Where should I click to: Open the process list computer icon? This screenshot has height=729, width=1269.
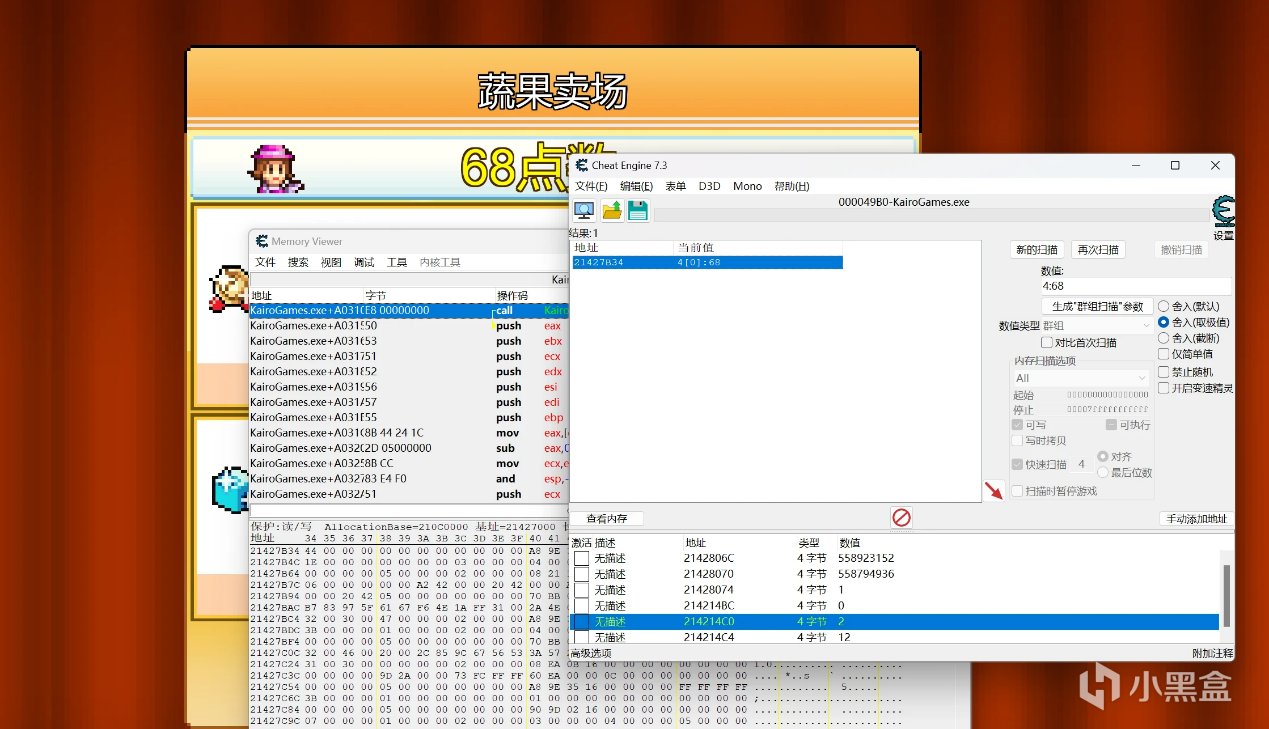(584, 210)
